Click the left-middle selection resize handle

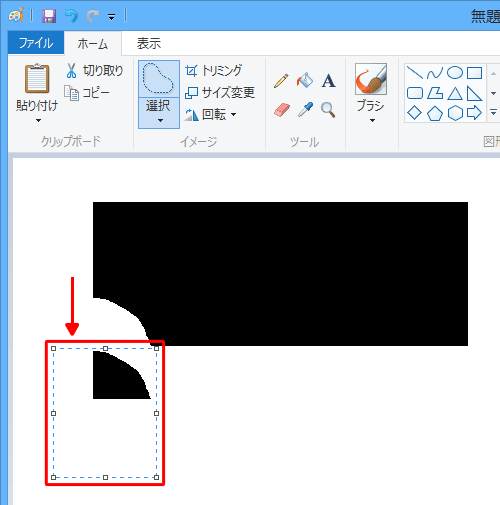(53, 413)
